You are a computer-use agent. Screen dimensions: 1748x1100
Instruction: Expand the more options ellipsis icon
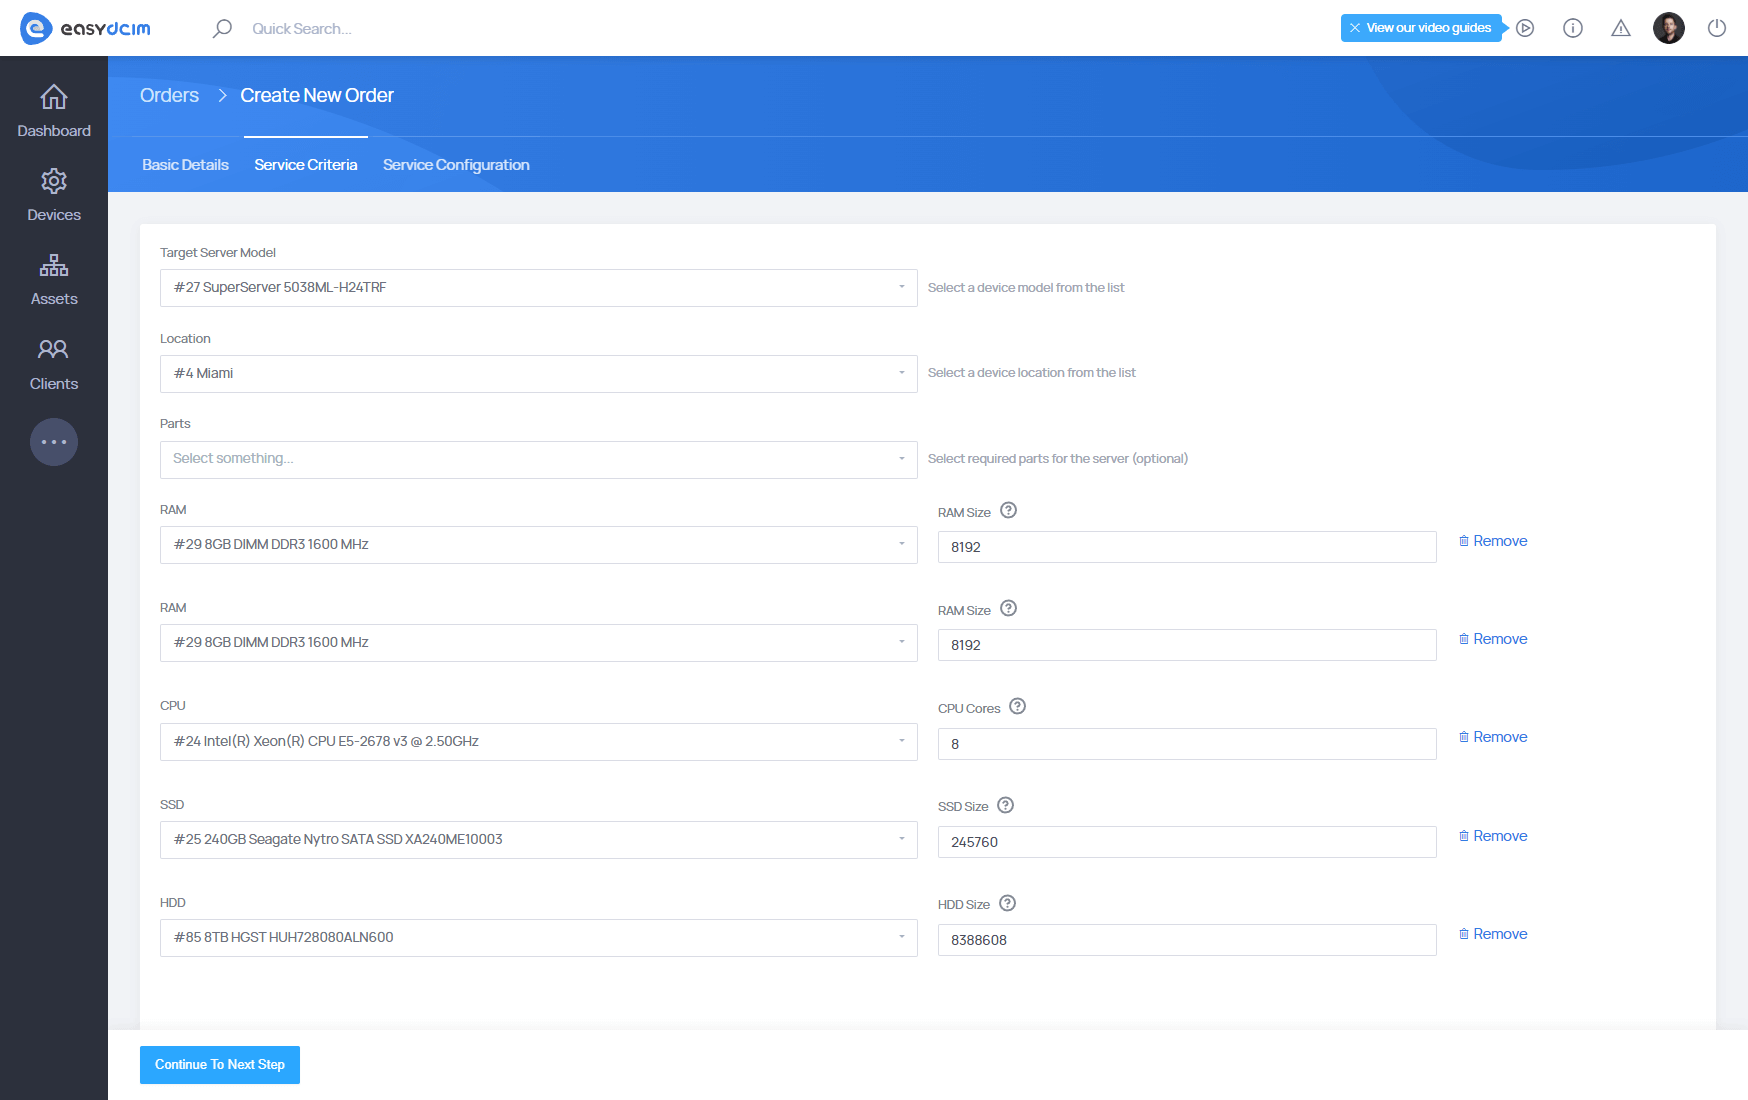point(53,441)
